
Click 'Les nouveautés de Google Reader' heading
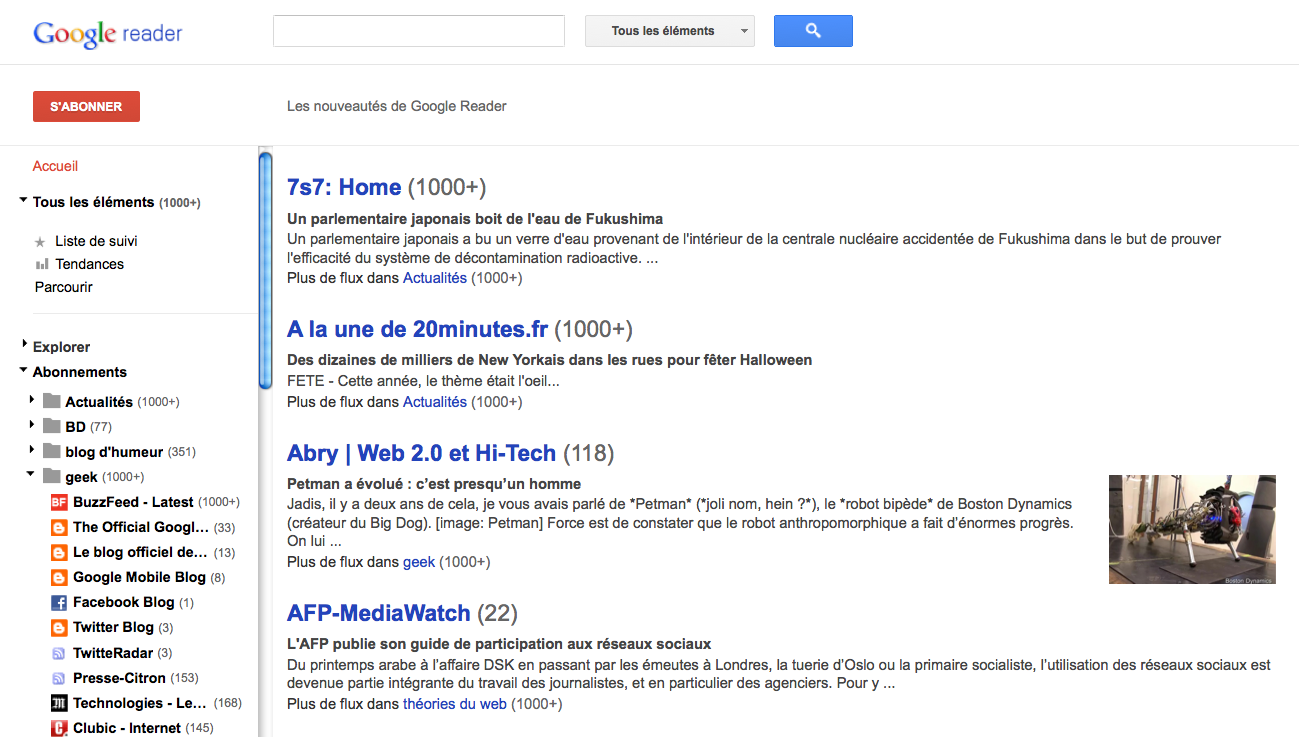point(397,106)
